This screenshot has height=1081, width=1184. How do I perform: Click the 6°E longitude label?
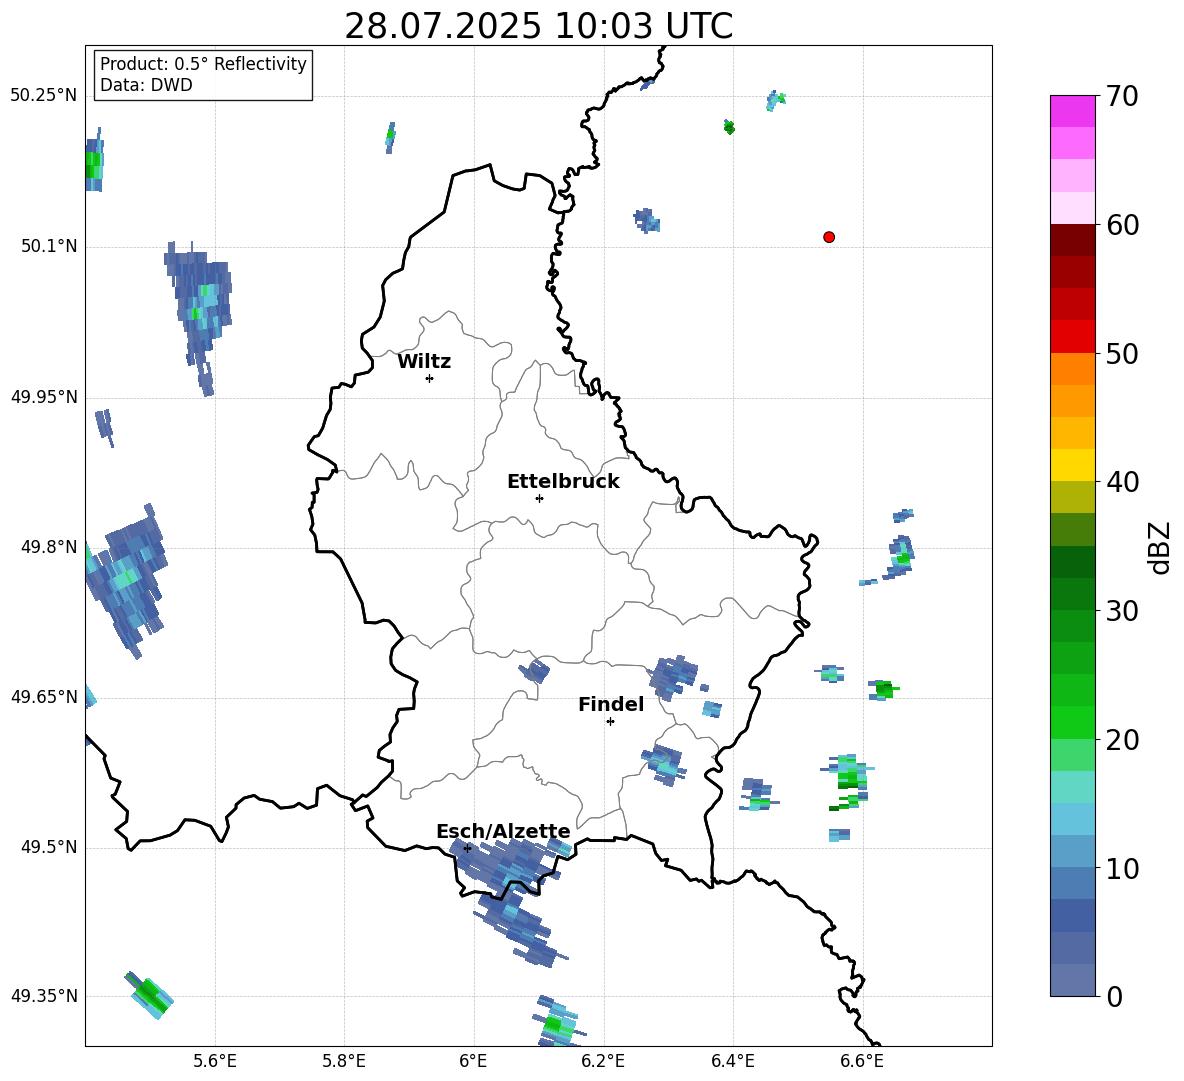click(x=473, y=1061)
